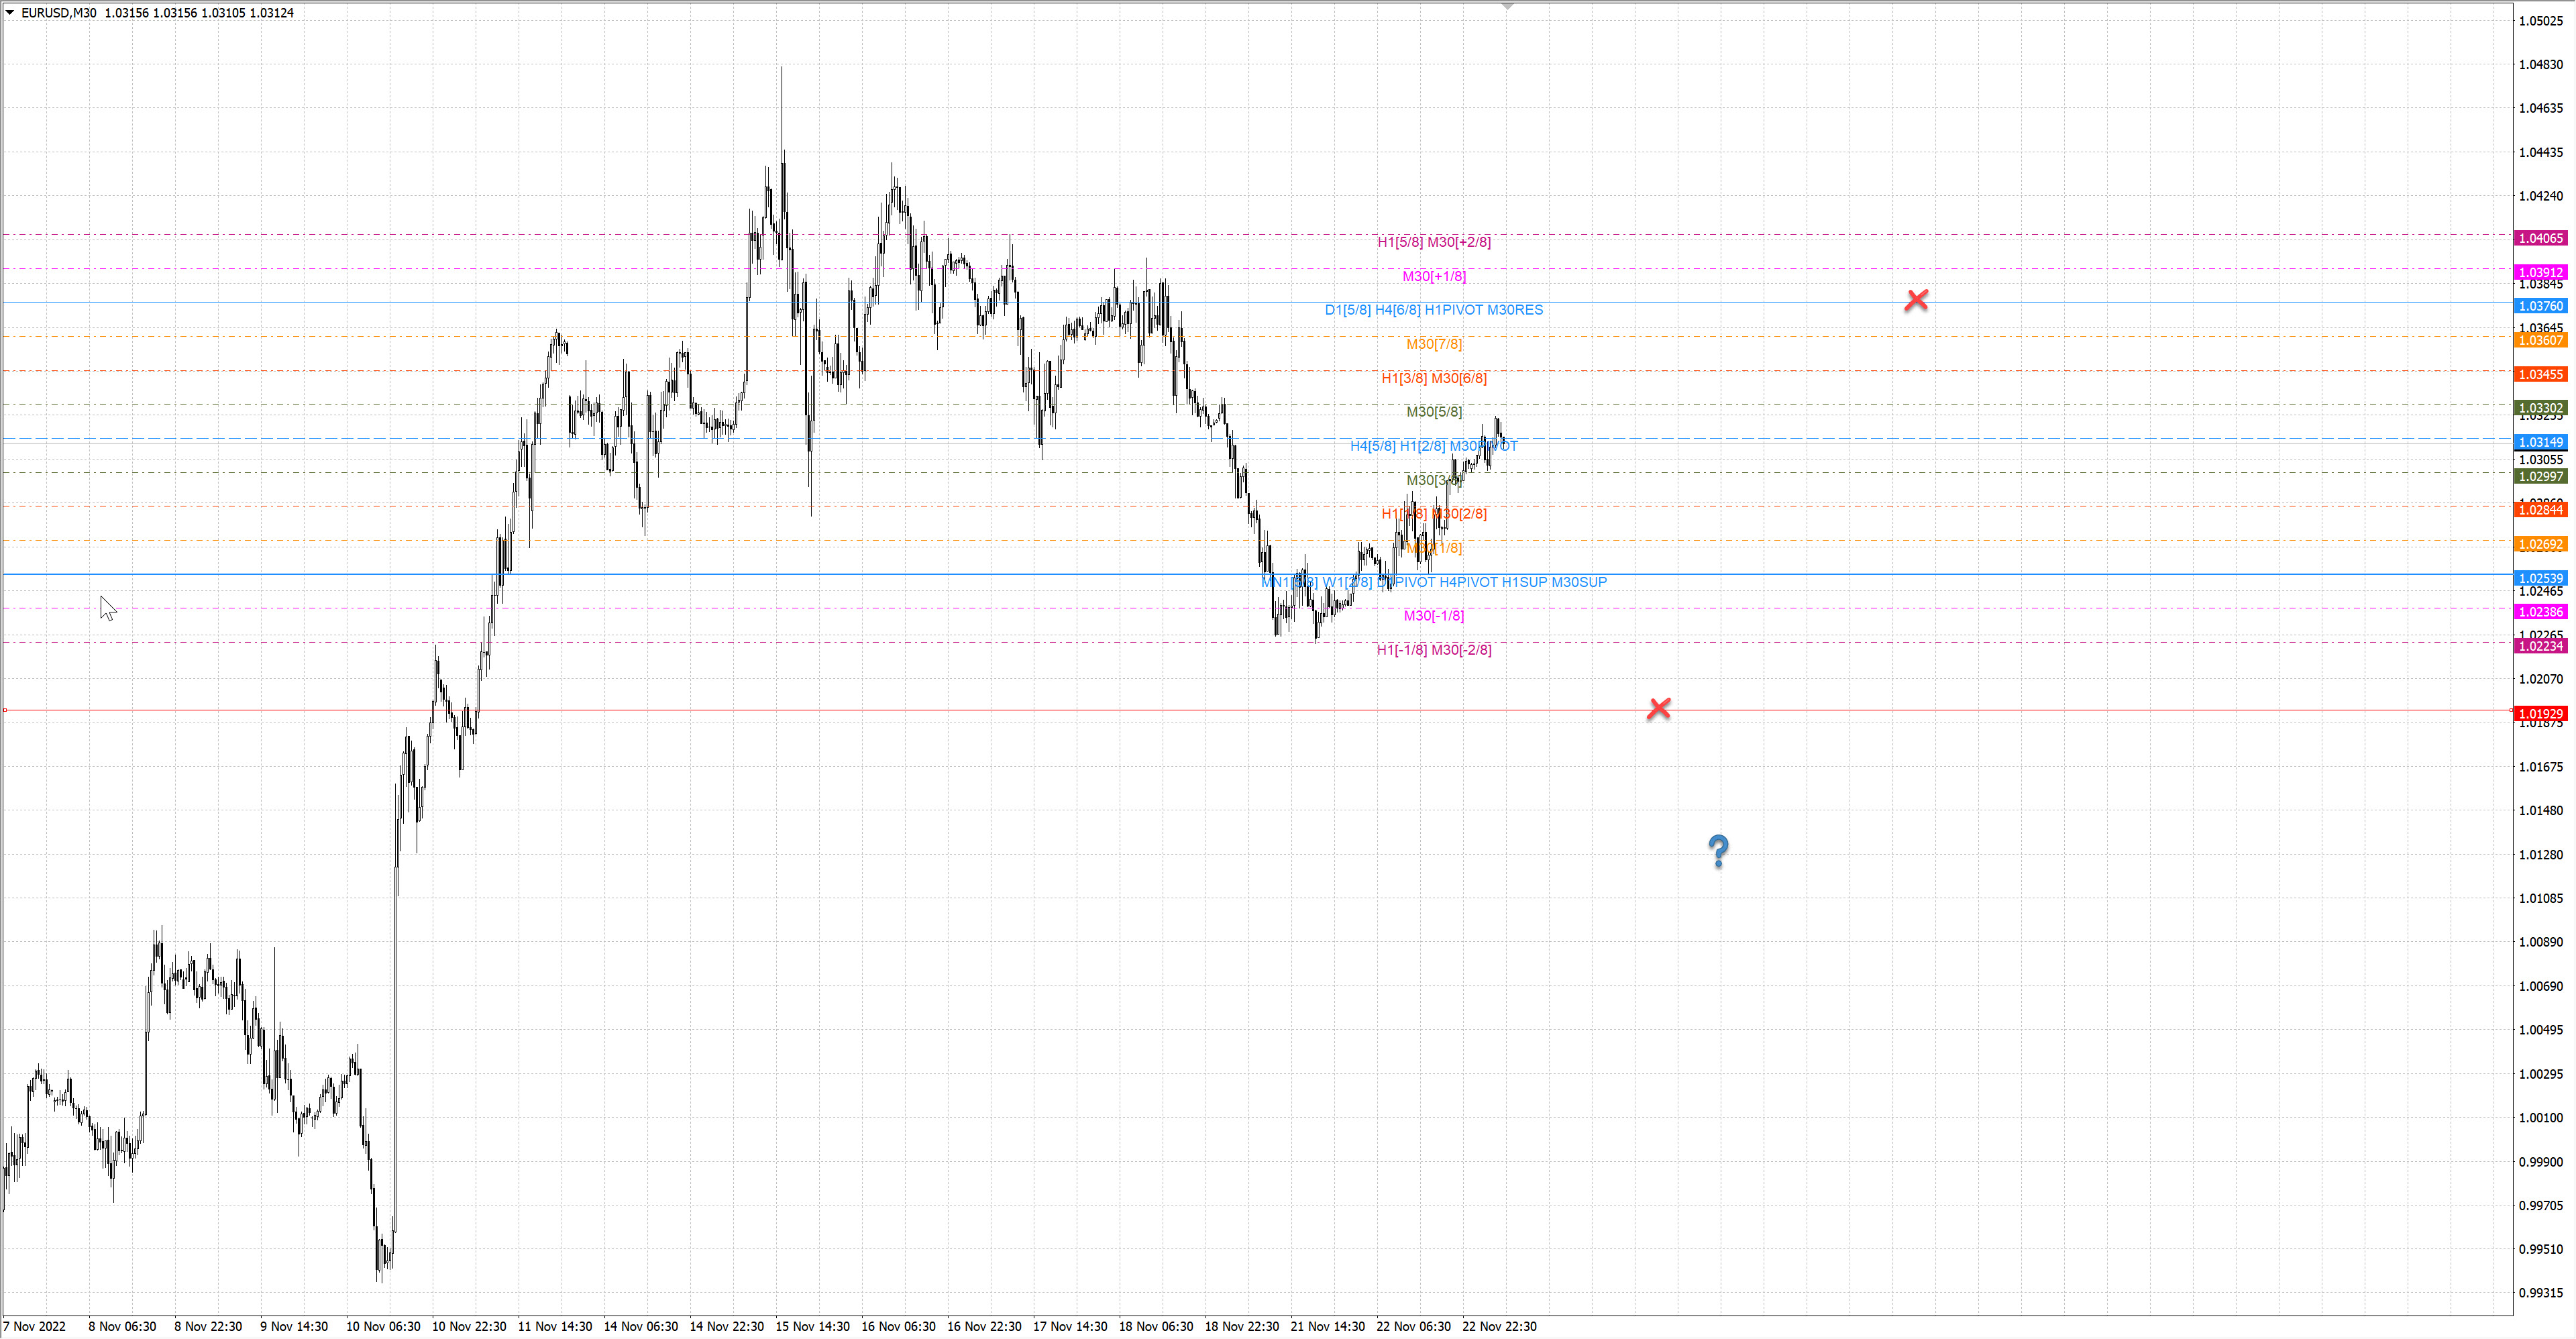Viewport: 2576px width, 1339px height.
Task: Click the chart shift triangle at top edge
Action: pyautogui.click(x=1507, y=6)
